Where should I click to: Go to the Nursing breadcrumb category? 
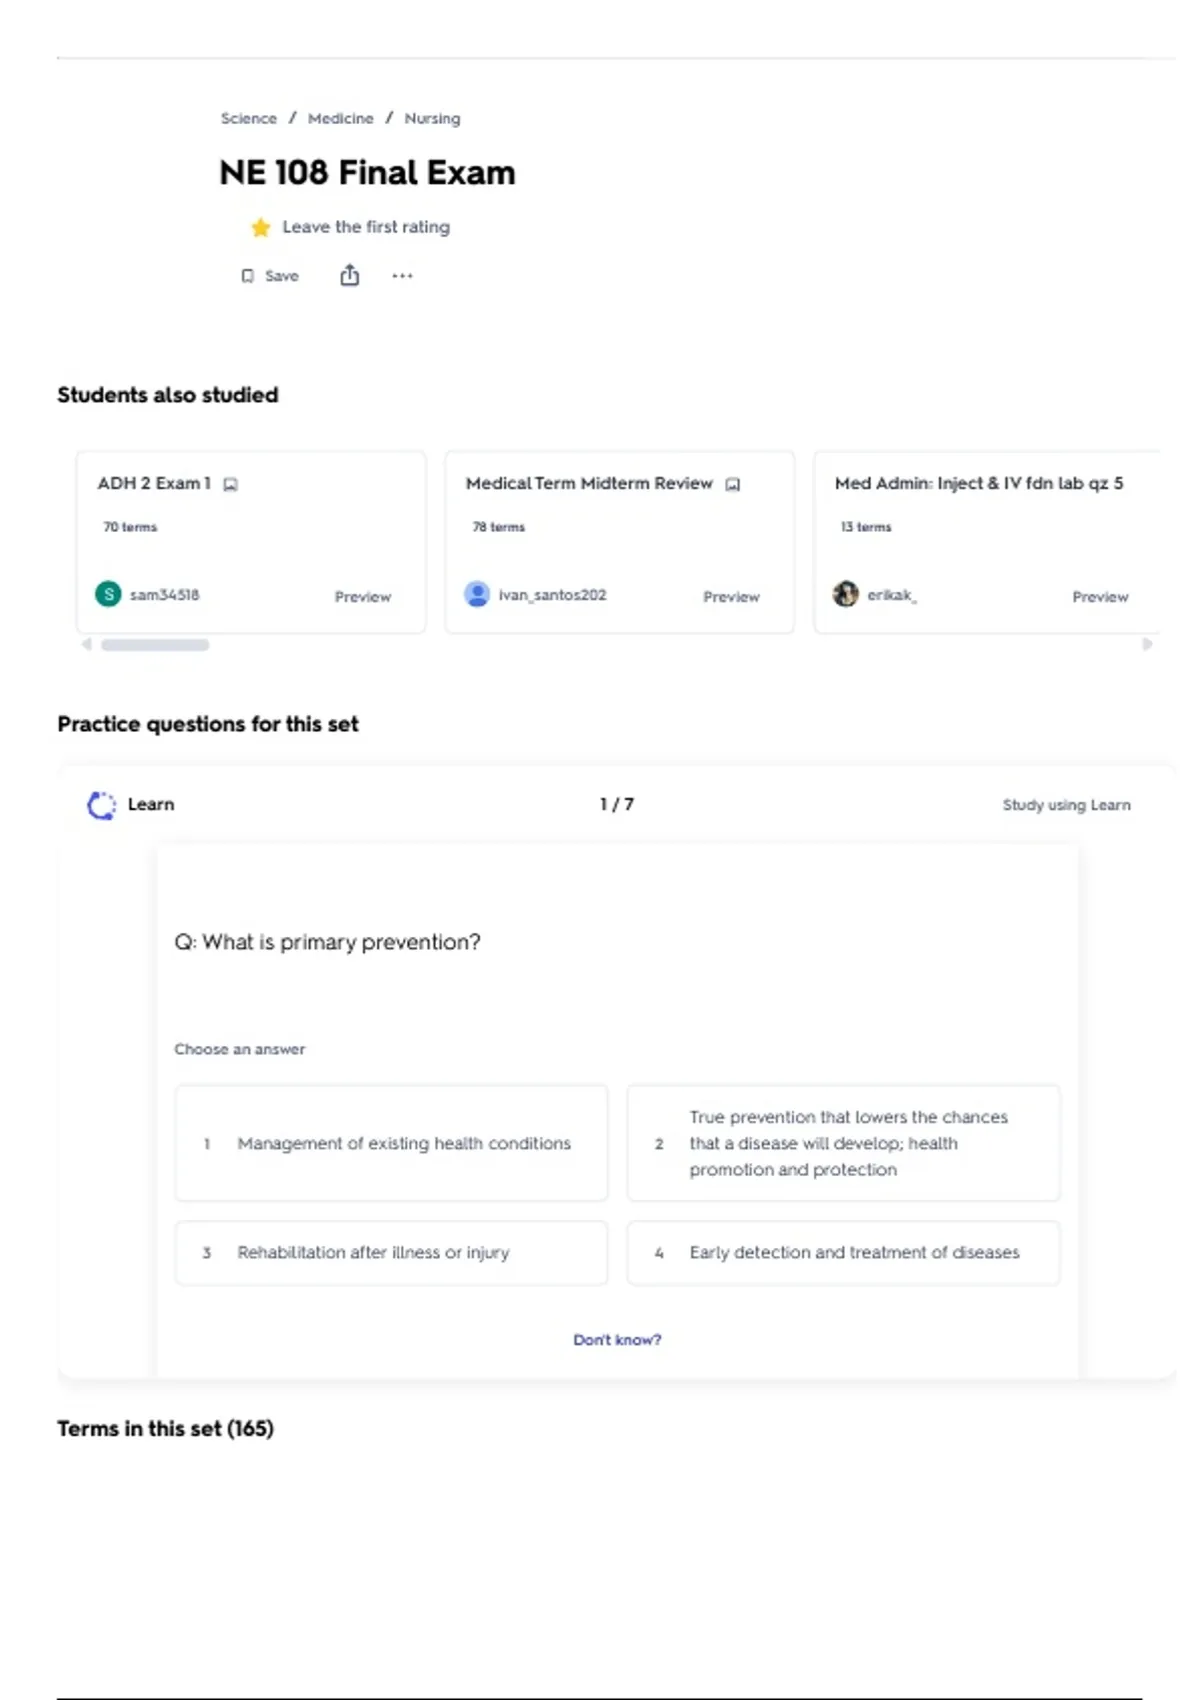tap(432, 118)
